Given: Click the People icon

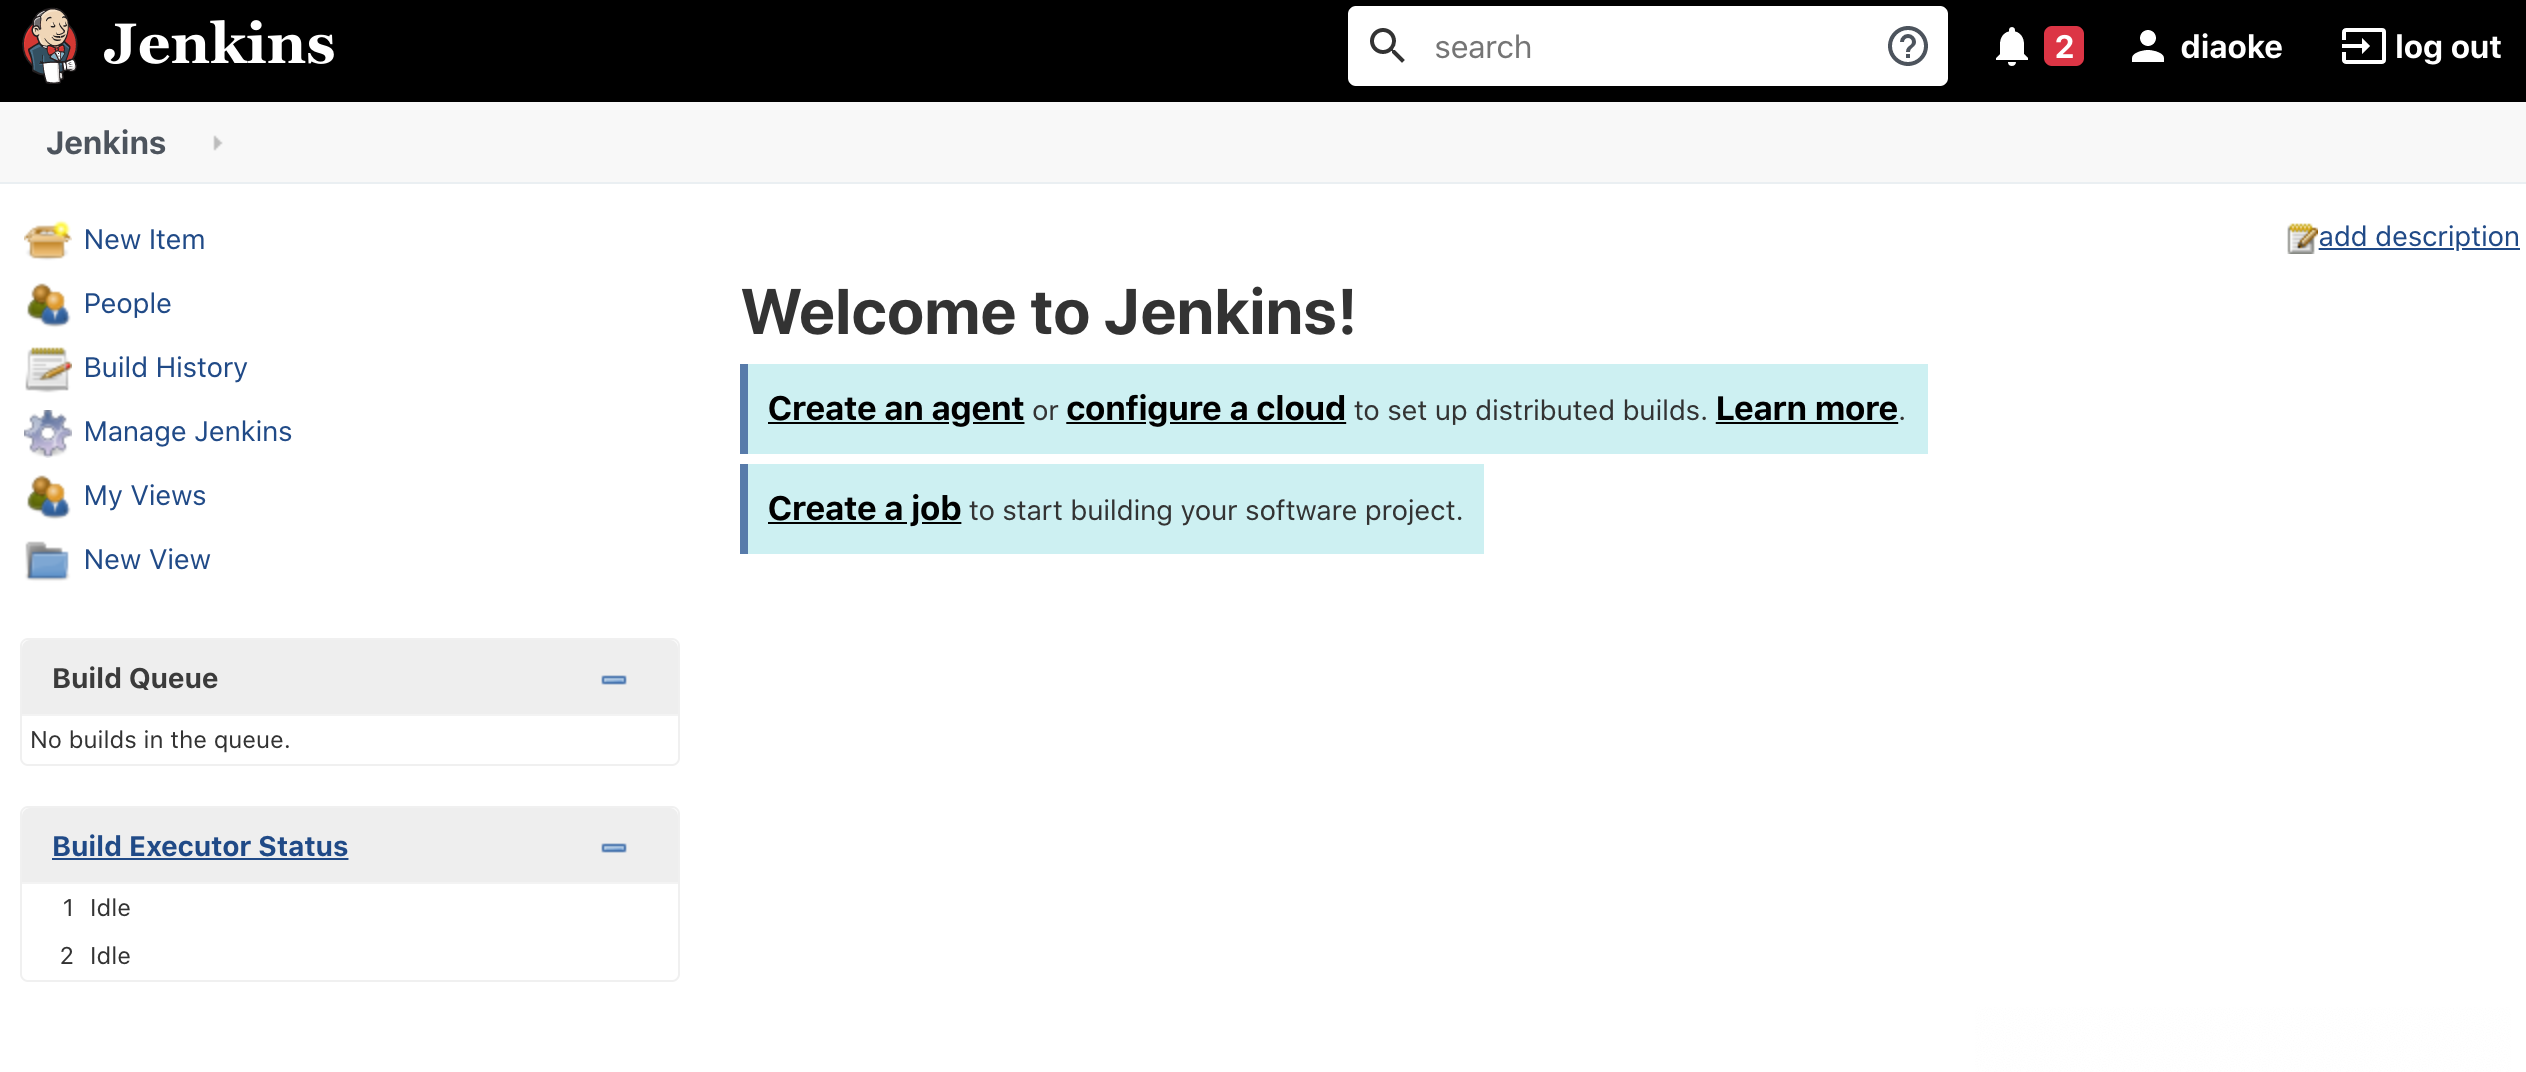Looking at the screenshot, I should point(47,304).
